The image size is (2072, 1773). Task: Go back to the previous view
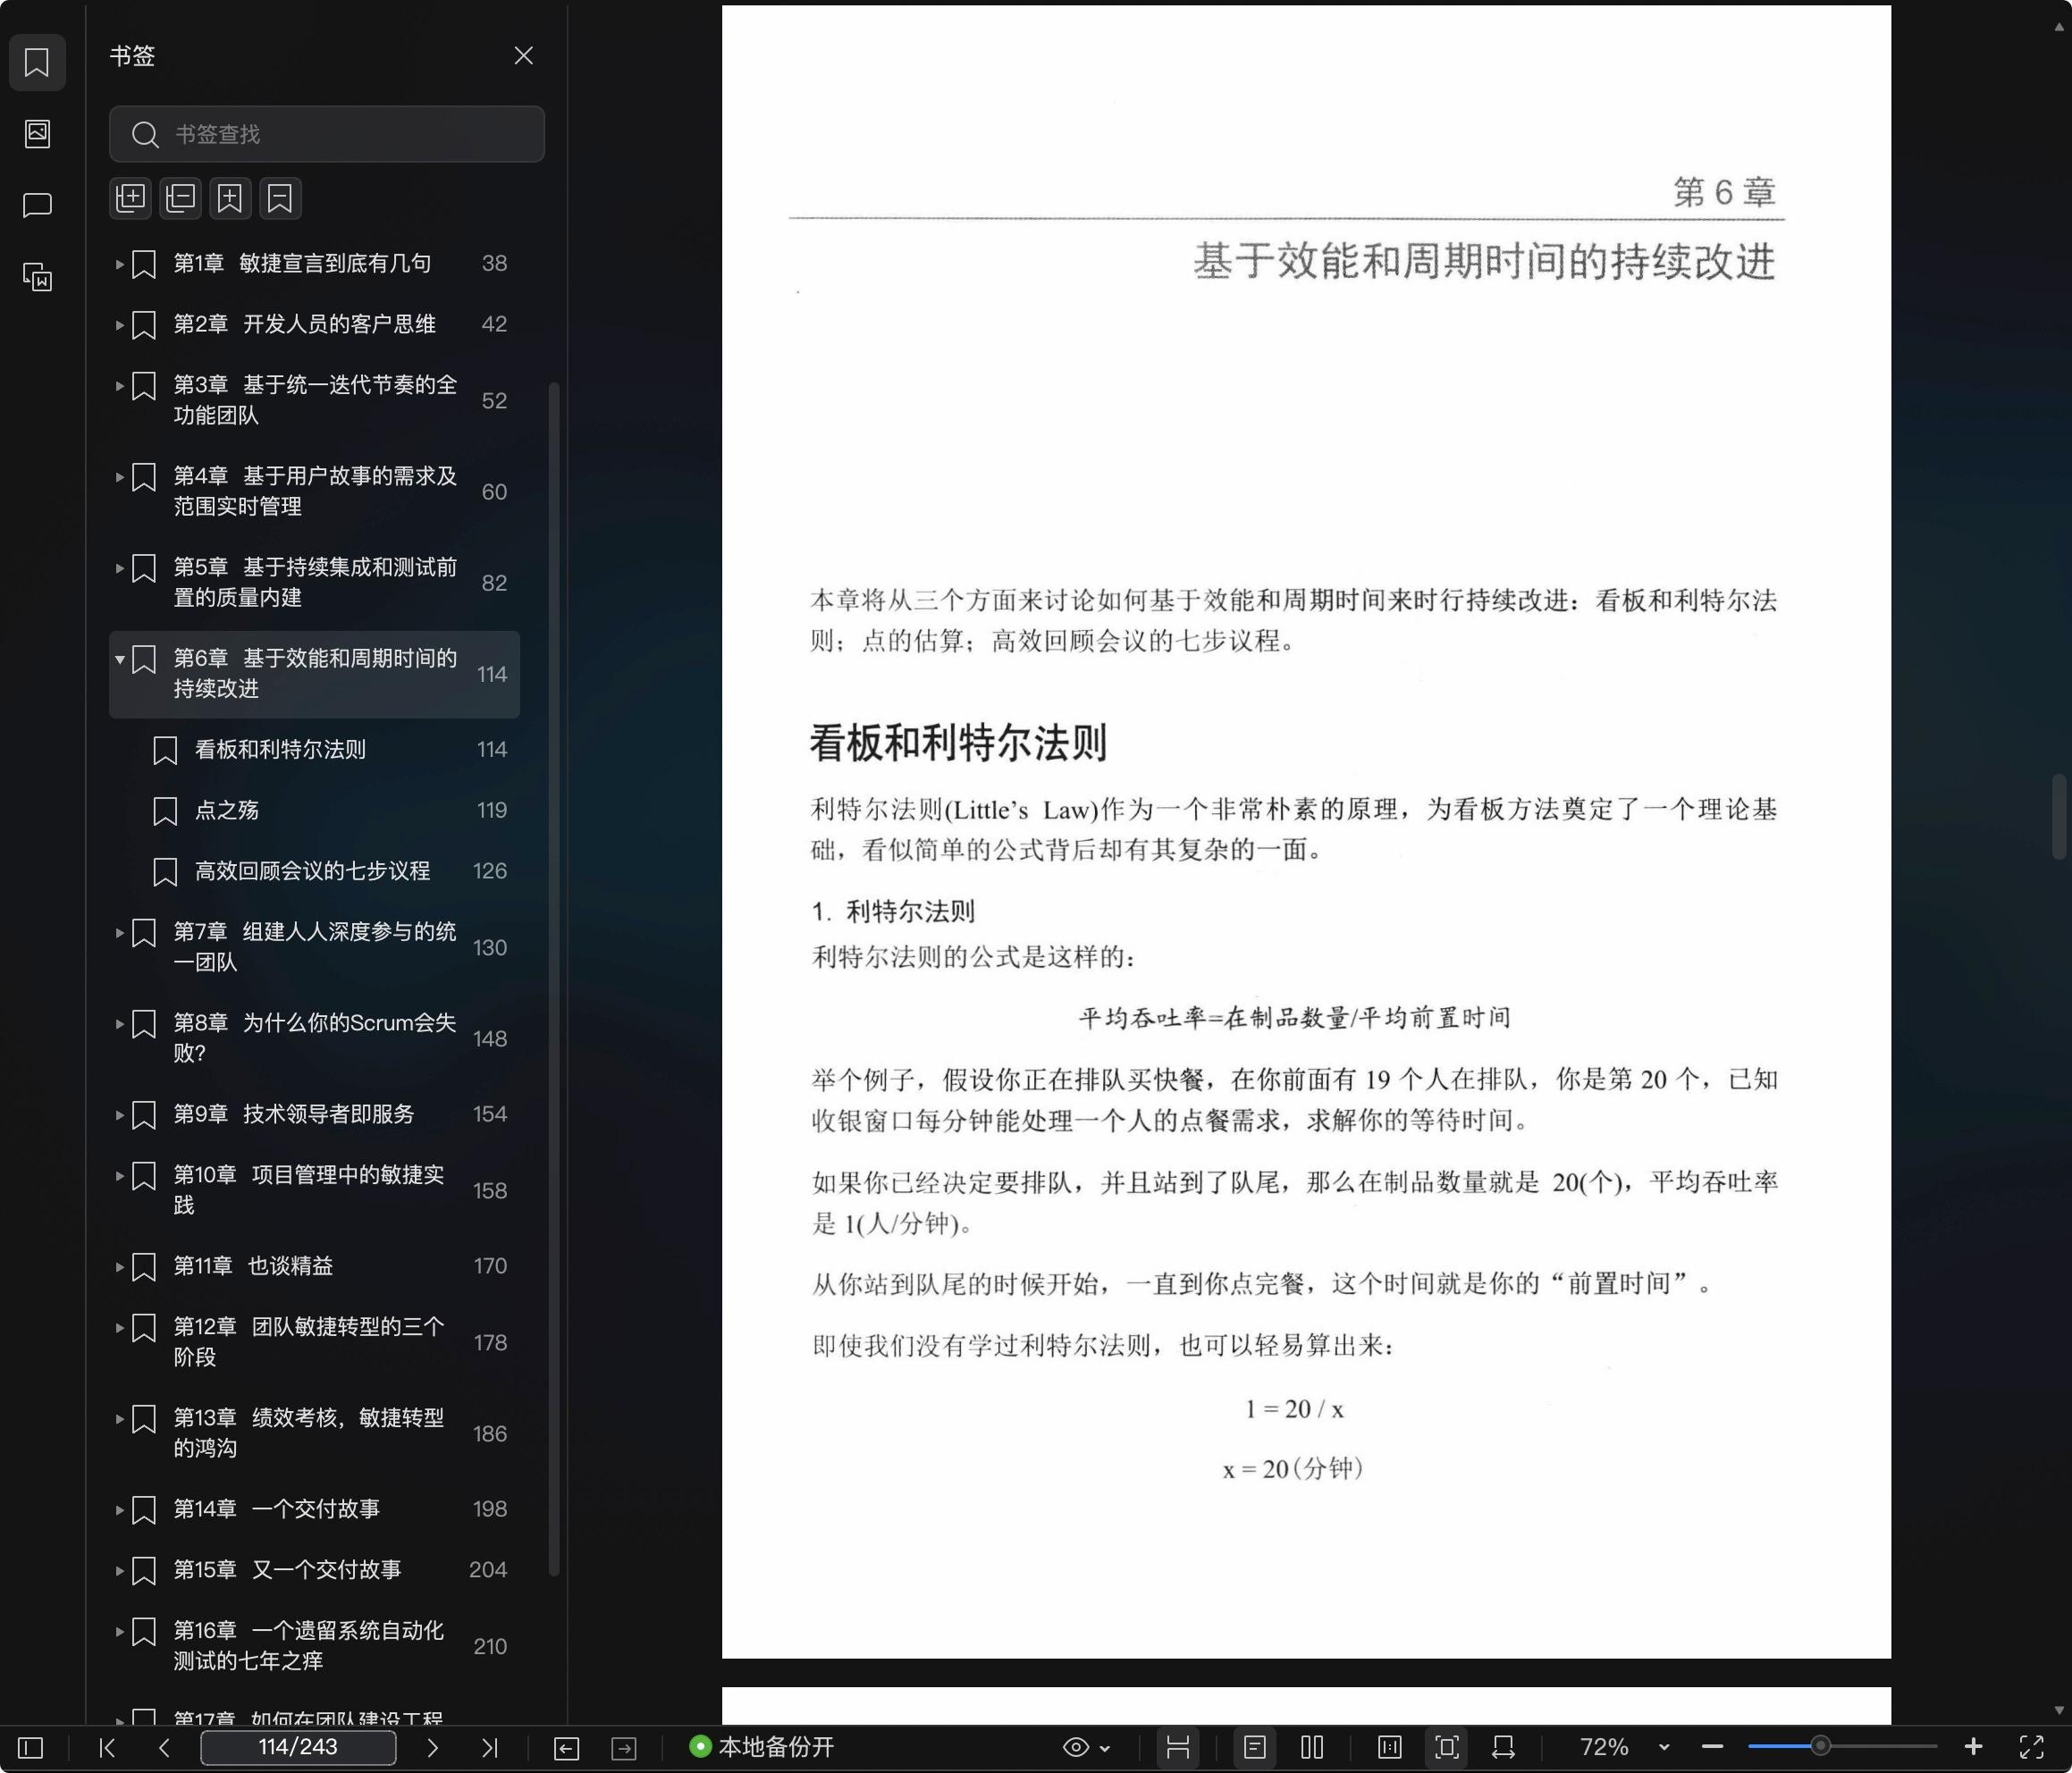click(566, 1748)
